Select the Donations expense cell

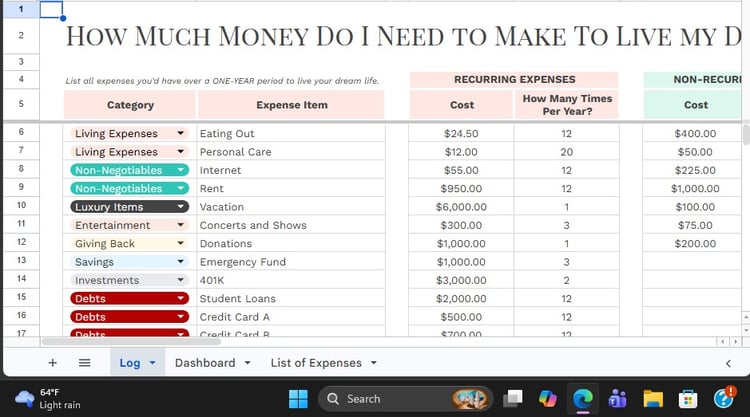[291, 243]
